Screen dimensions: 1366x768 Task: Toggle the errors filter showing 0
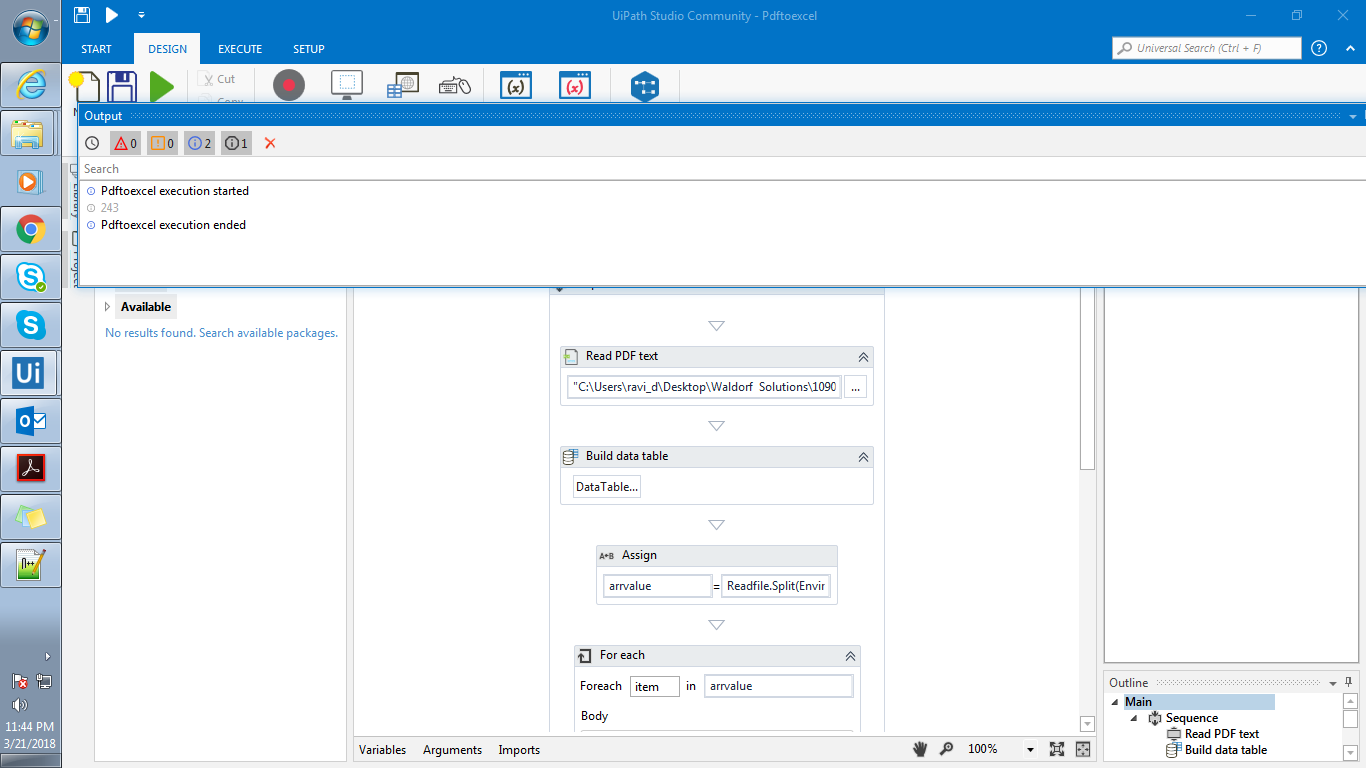point(125,143)
